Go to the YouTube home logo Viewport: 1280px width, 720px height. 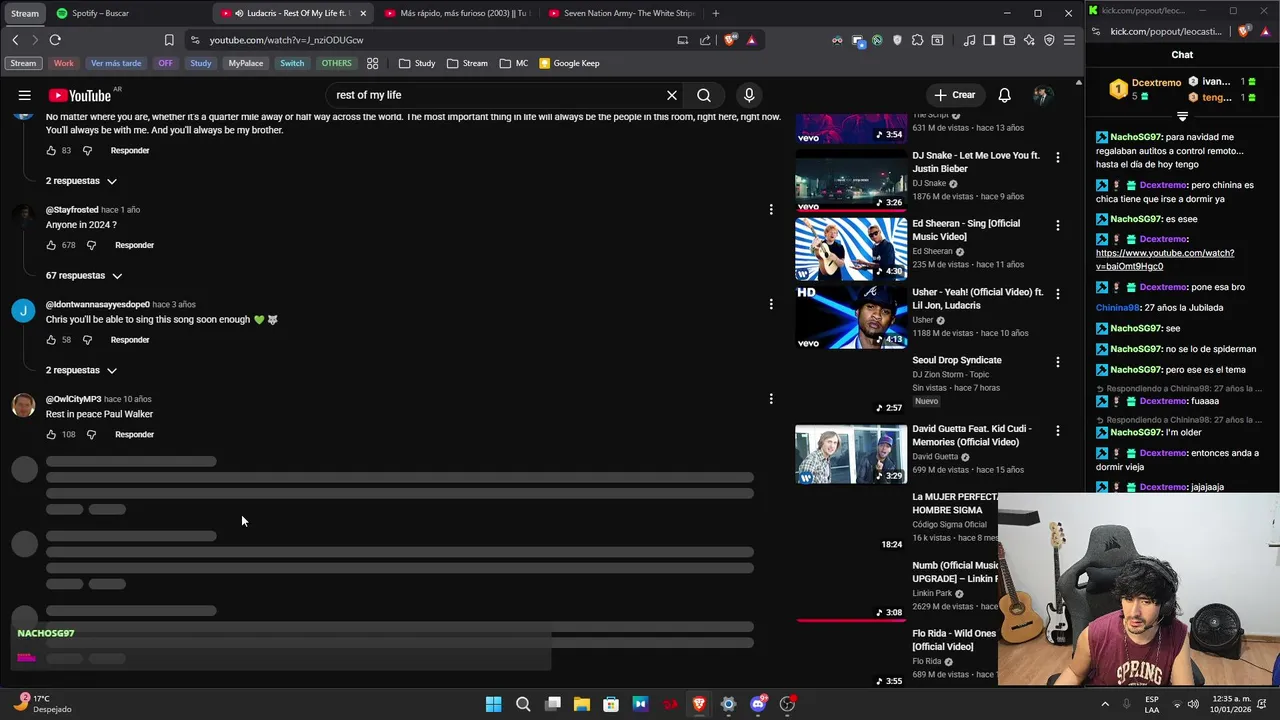click(x=80, y=95)
